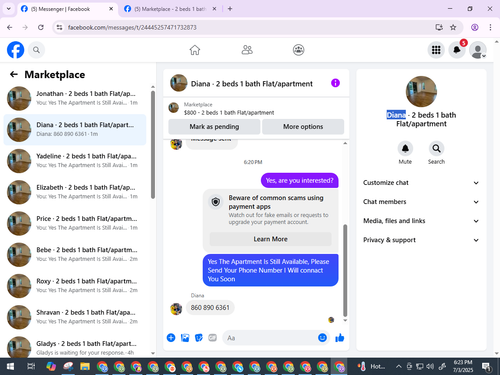Viewport: 500px width, 375px height.
Task: Open more actions plus icon in composer
Action: 171,338
